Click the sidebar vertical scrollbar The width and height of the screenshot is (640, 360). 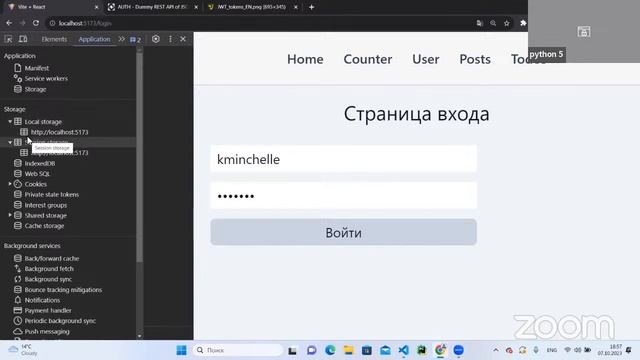pyautogui.click(x=140, y=157)
